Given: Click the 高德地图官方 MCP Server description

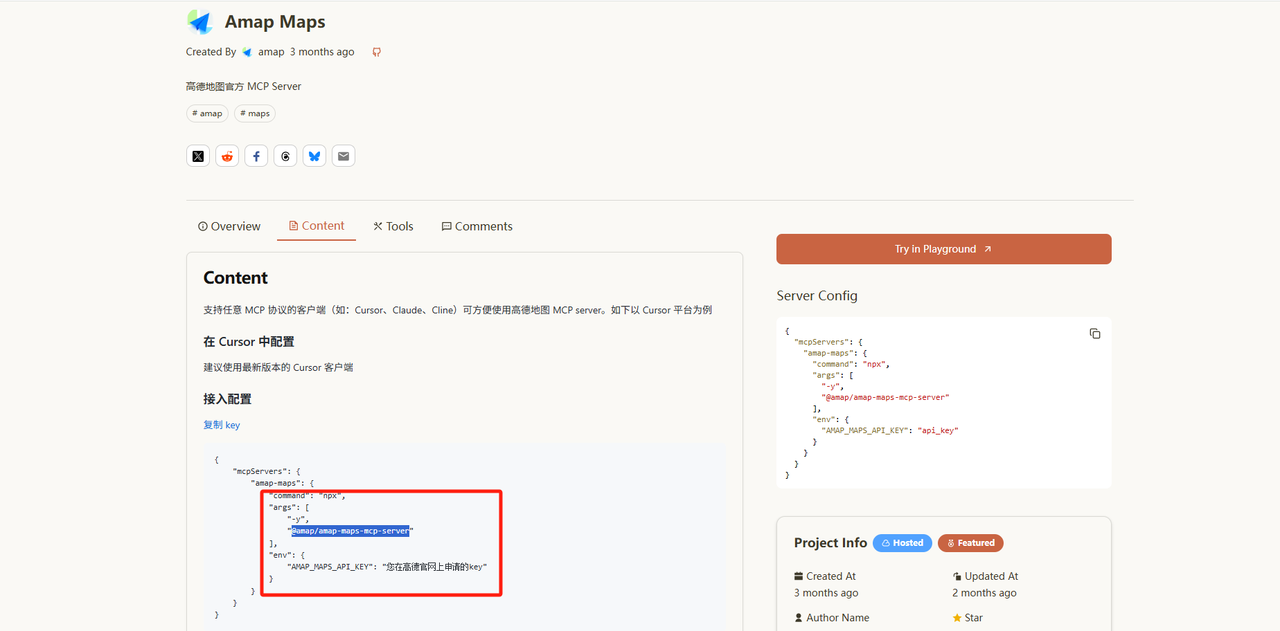Looking at the screenshot, I should pos(243,86).
